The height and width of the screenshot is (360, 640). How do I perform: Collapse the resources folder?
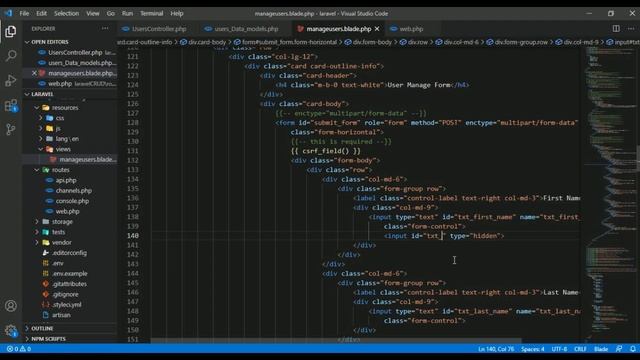point(64,108)
